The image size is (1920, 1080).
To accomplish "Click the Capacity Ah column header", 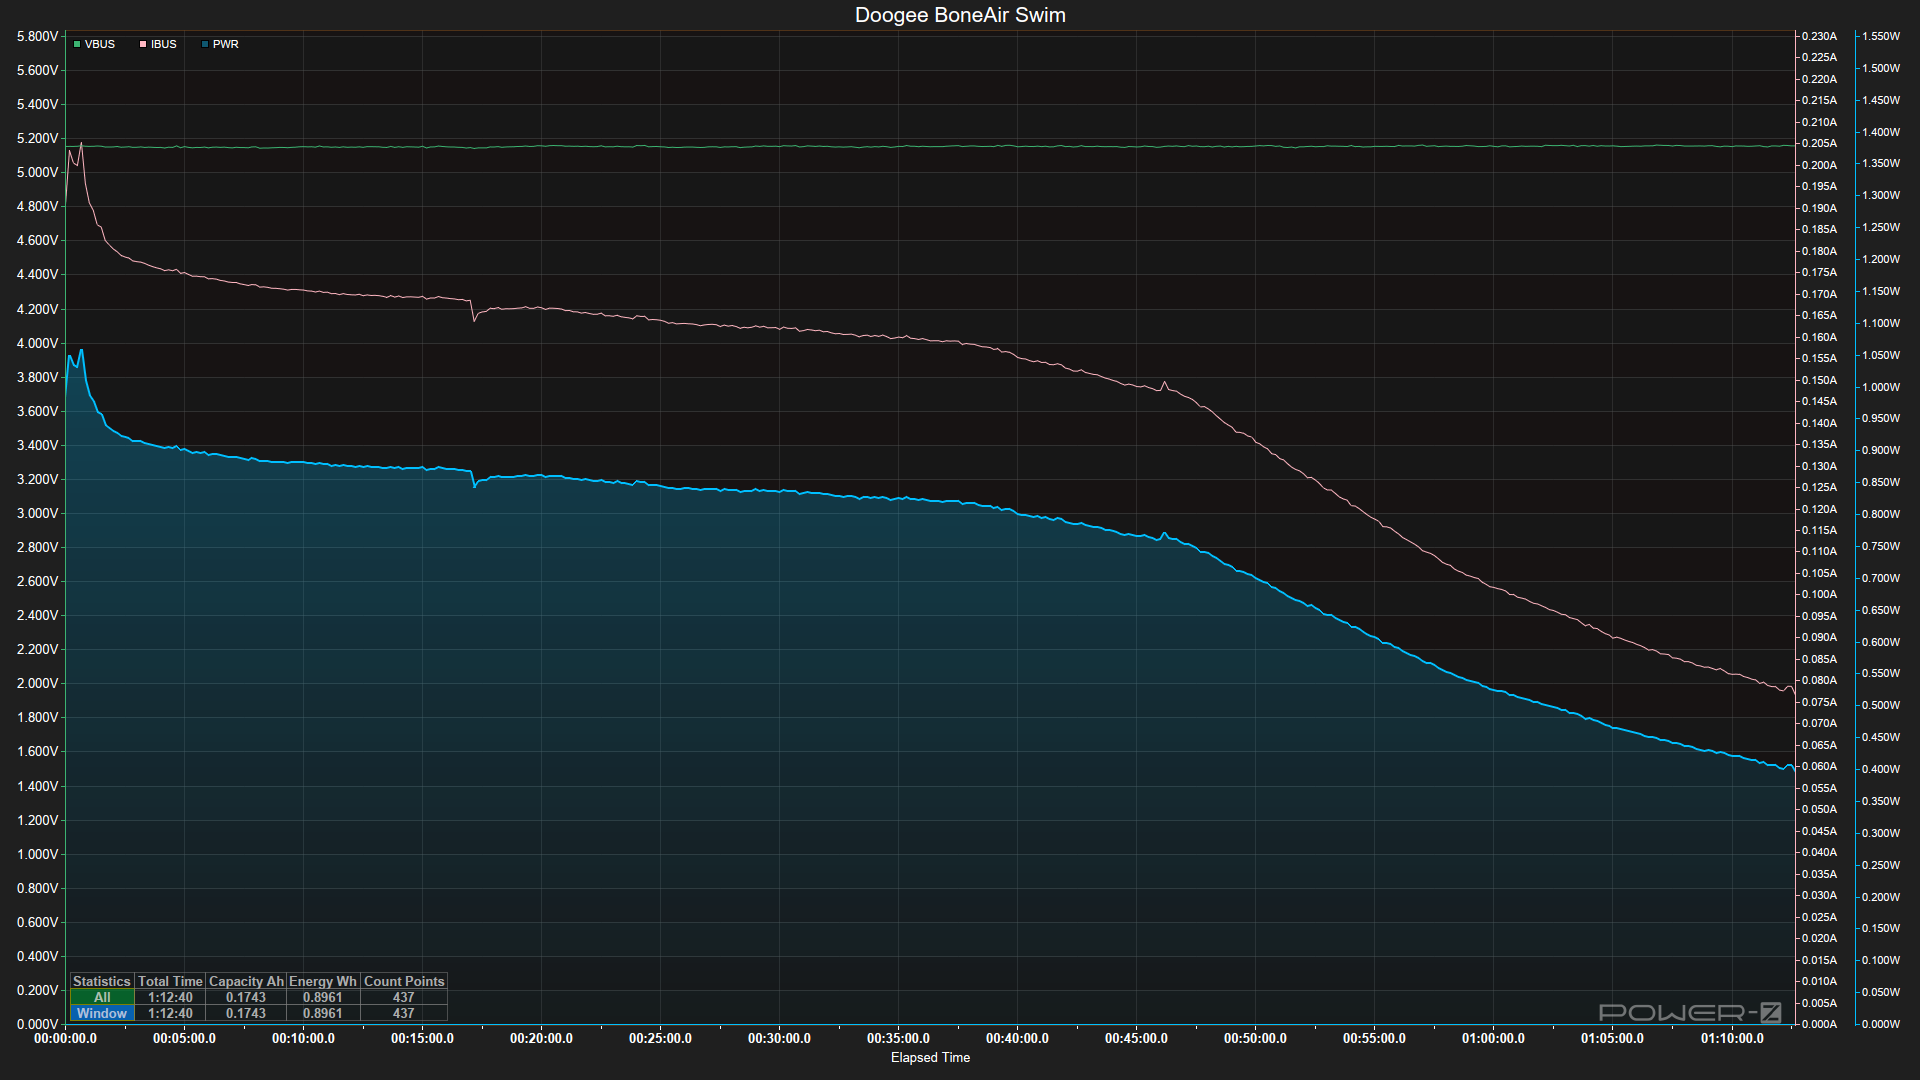I will 246,981.
